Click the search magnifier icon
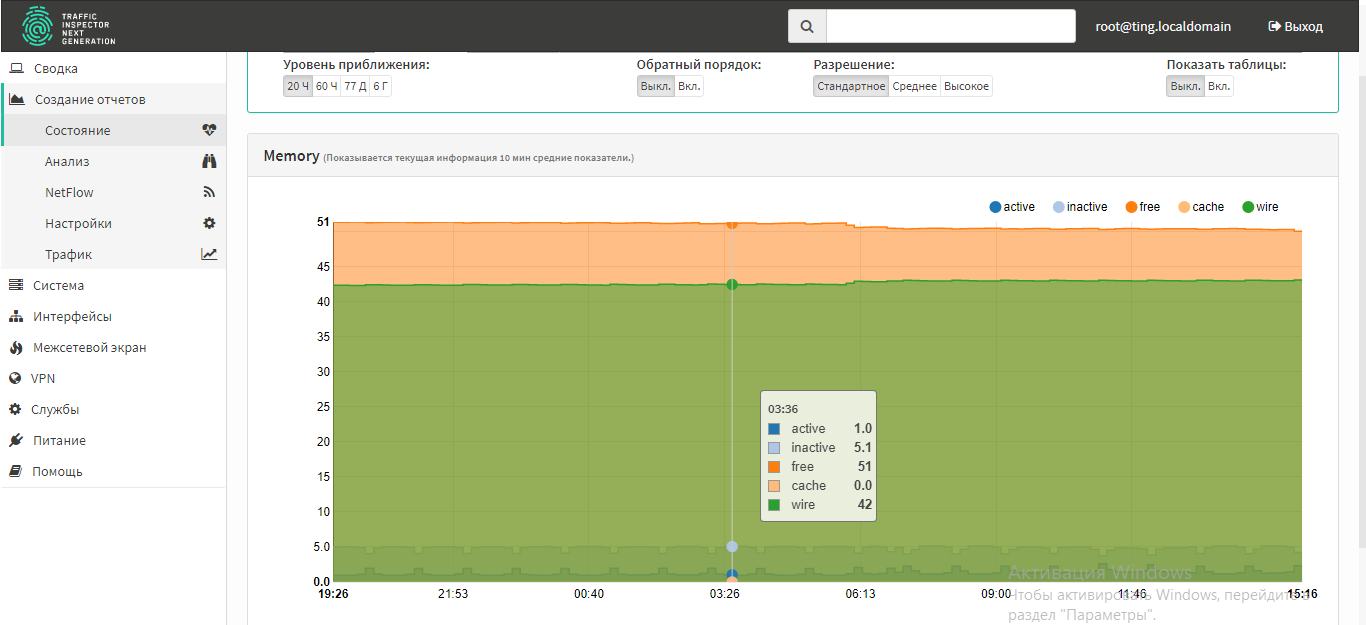Image resolution: width=1366 pixels, height=625 pixels. (x=807, y=27)
